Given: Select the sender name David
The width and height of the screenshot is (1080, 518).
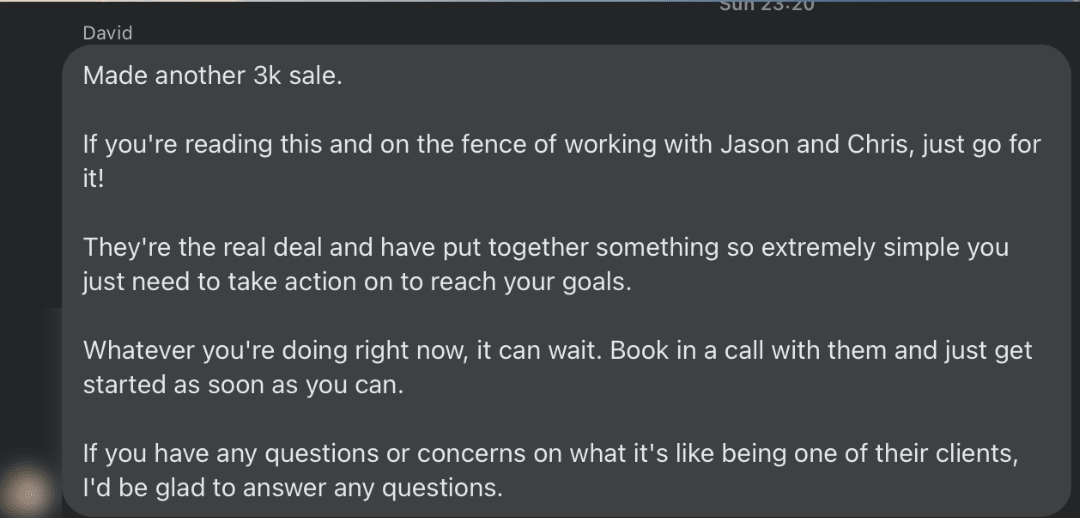Looking at the screenshot, I should pos(107,33).
